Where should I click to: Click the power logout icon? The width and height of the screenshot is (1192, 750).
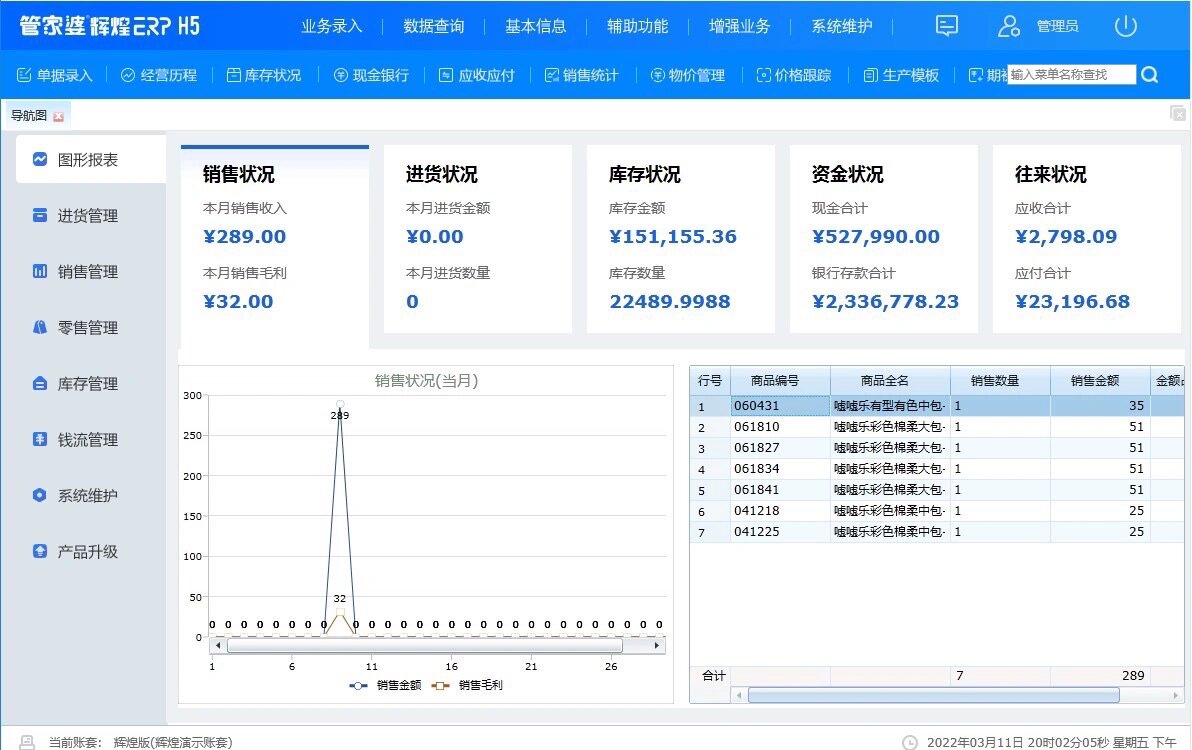tap(1126, 26)
